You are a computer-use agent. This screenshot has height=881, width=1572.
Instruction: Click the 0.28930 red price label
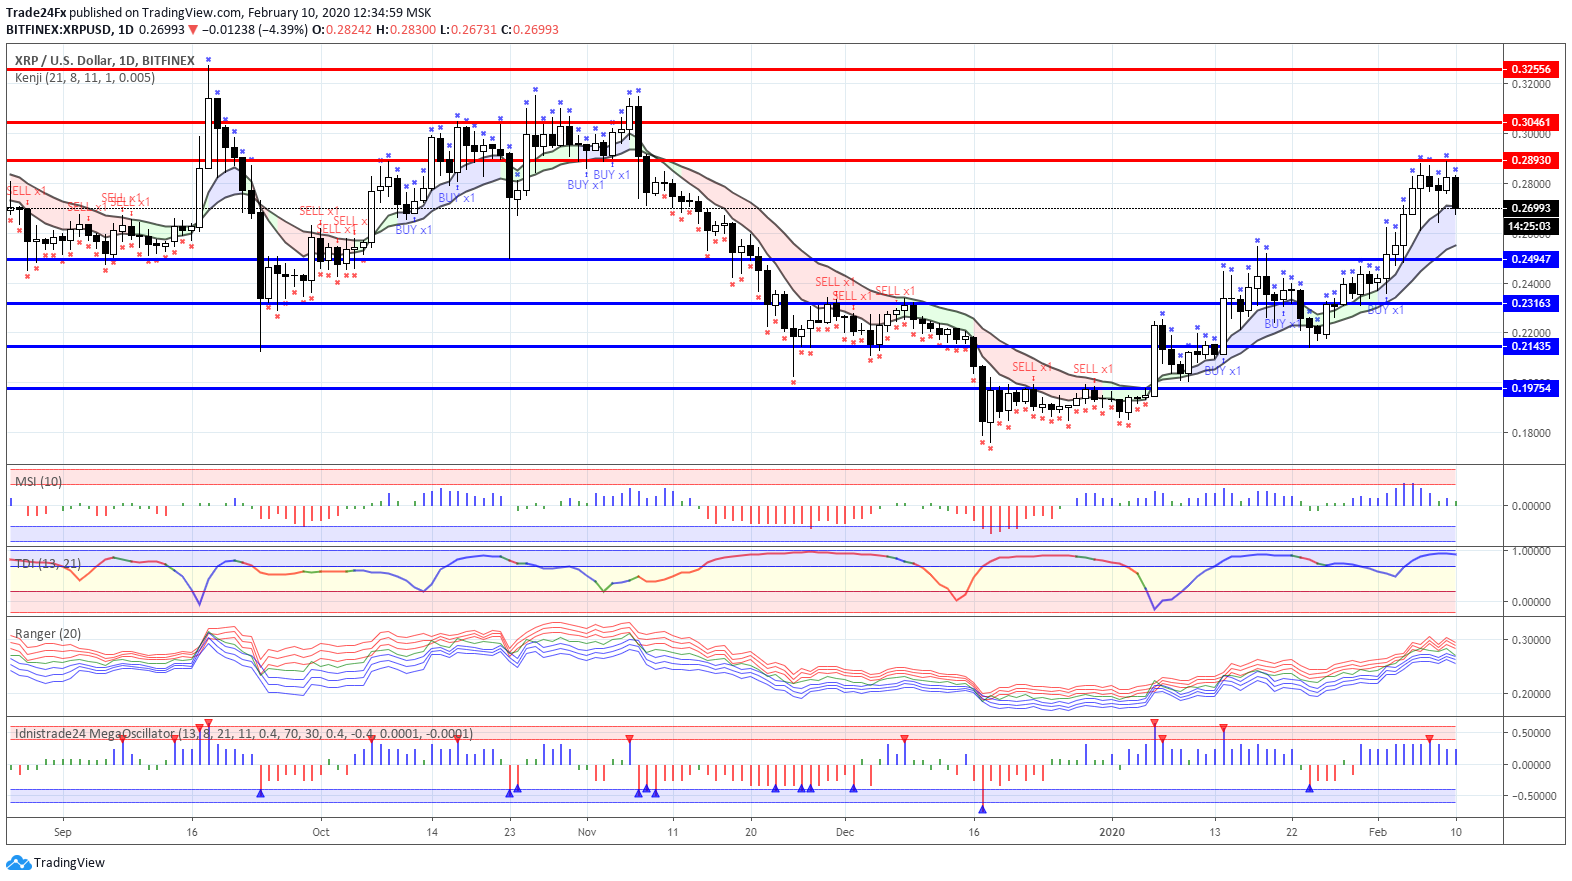point(1531,160)
